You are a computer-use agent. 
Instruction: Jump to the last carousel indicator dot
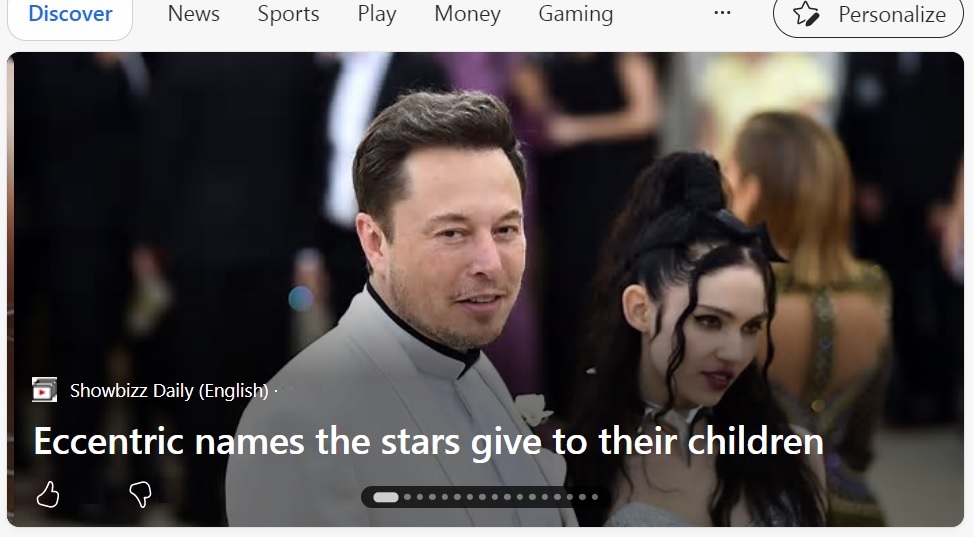coord(594,497)
